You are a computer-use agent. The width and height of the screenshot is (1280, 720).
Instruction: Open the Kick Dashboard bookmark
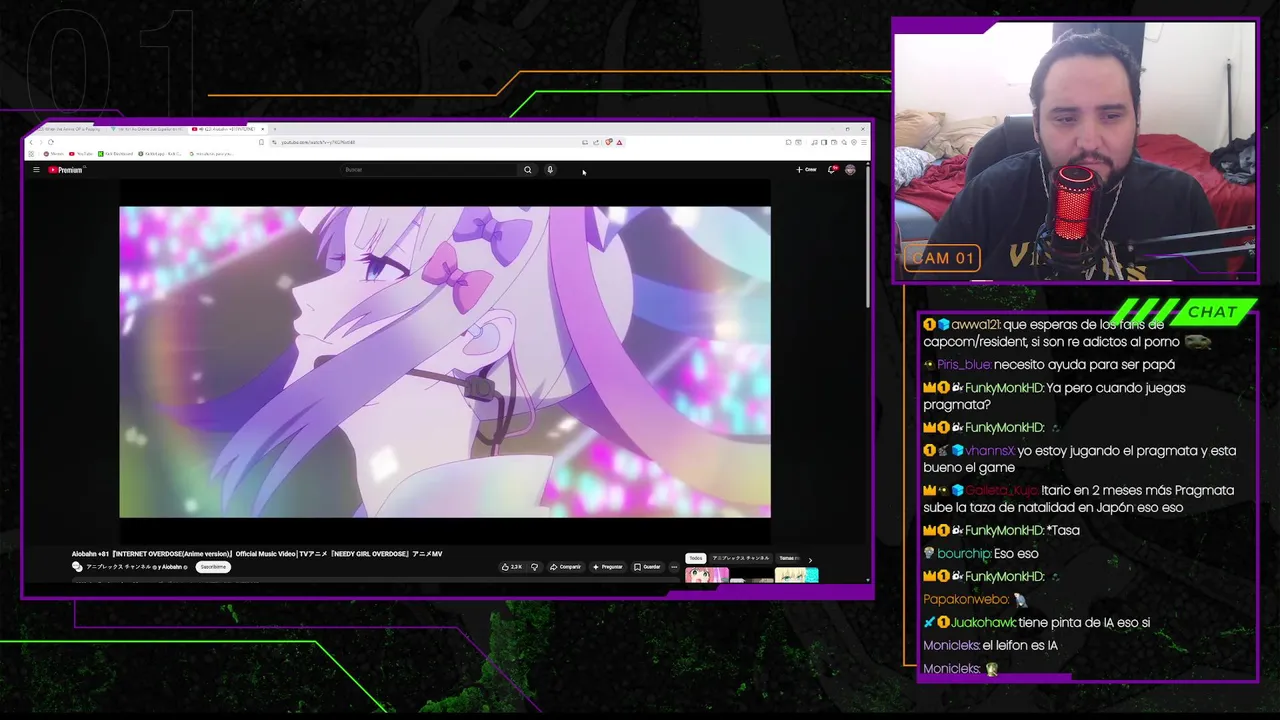(116, 154)
